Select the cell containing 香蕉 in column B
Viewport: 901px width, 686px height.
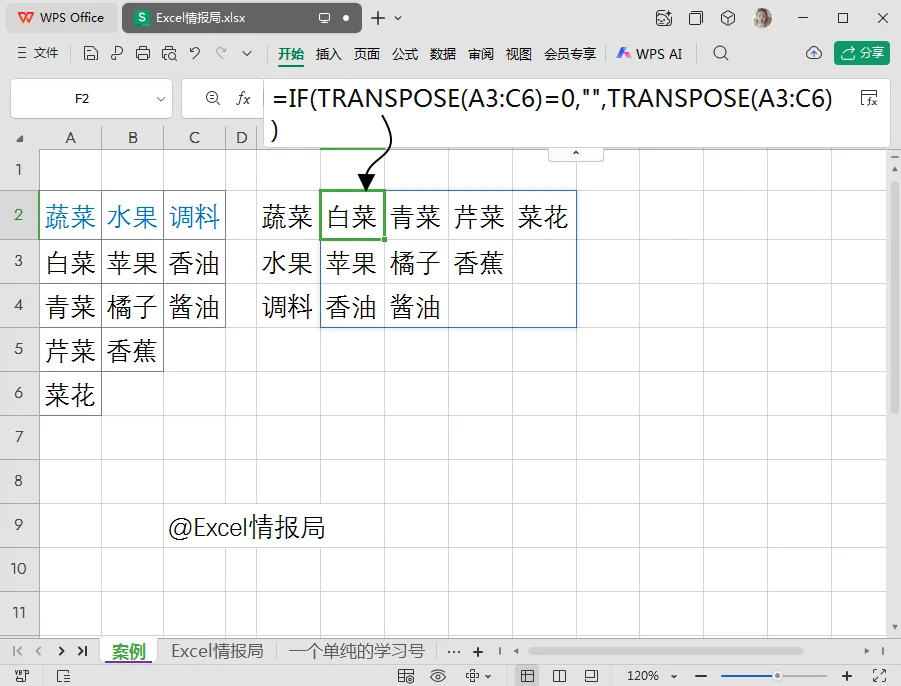click(132, 350)
